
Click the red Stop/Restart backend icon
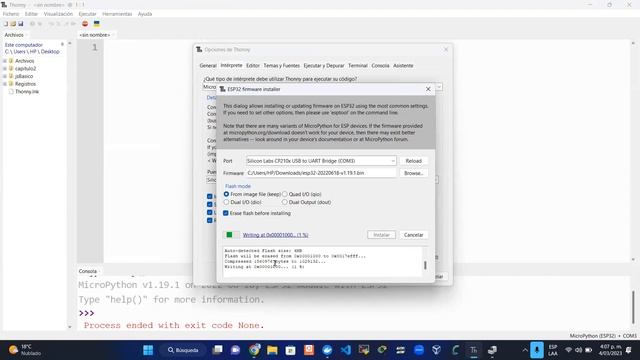coord(85,24)
